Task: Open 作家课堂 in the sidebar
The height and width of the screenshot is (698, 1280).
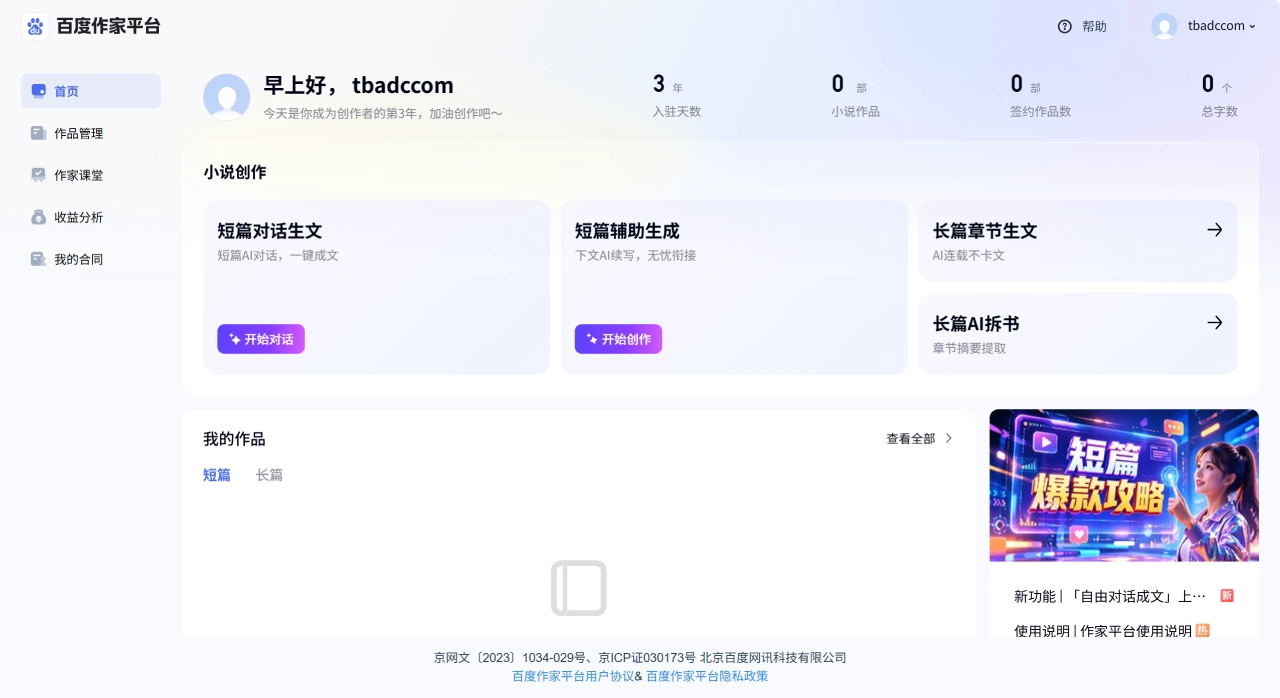Action: [91, 175]
